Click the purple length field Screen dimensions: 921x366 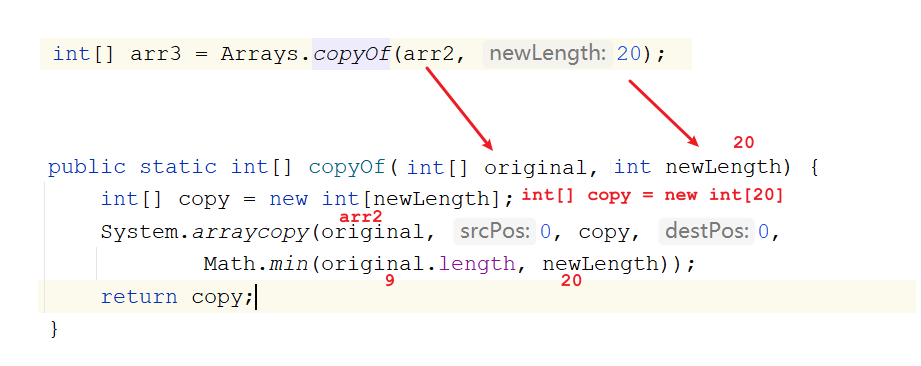[477, 265]
